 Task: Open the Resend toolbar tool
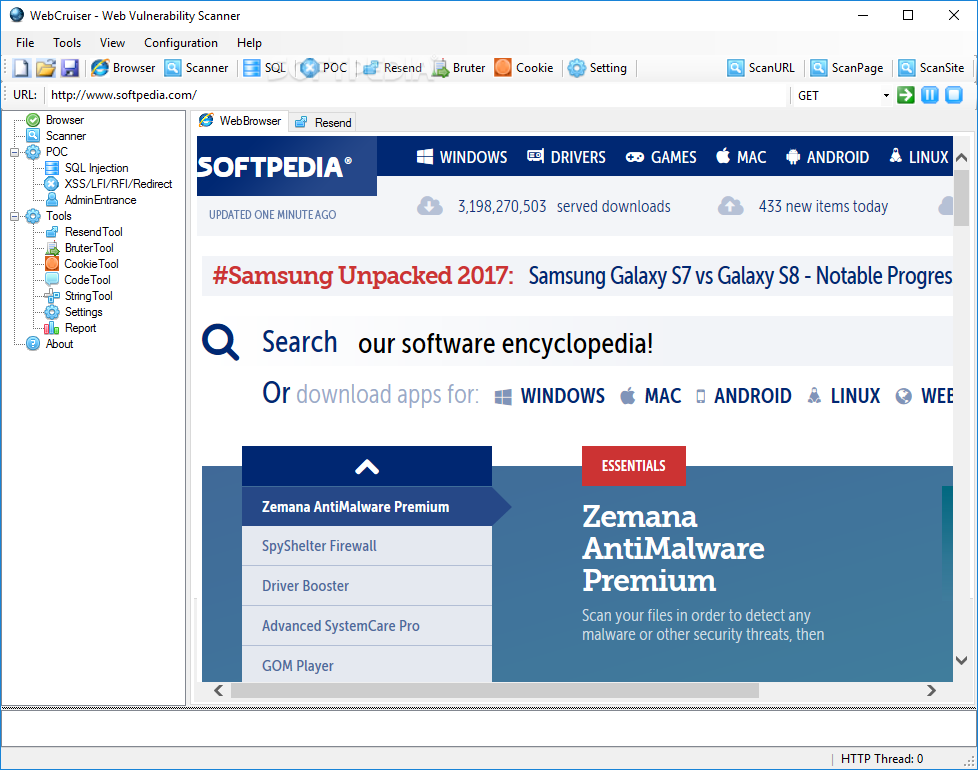coord(393,68)
